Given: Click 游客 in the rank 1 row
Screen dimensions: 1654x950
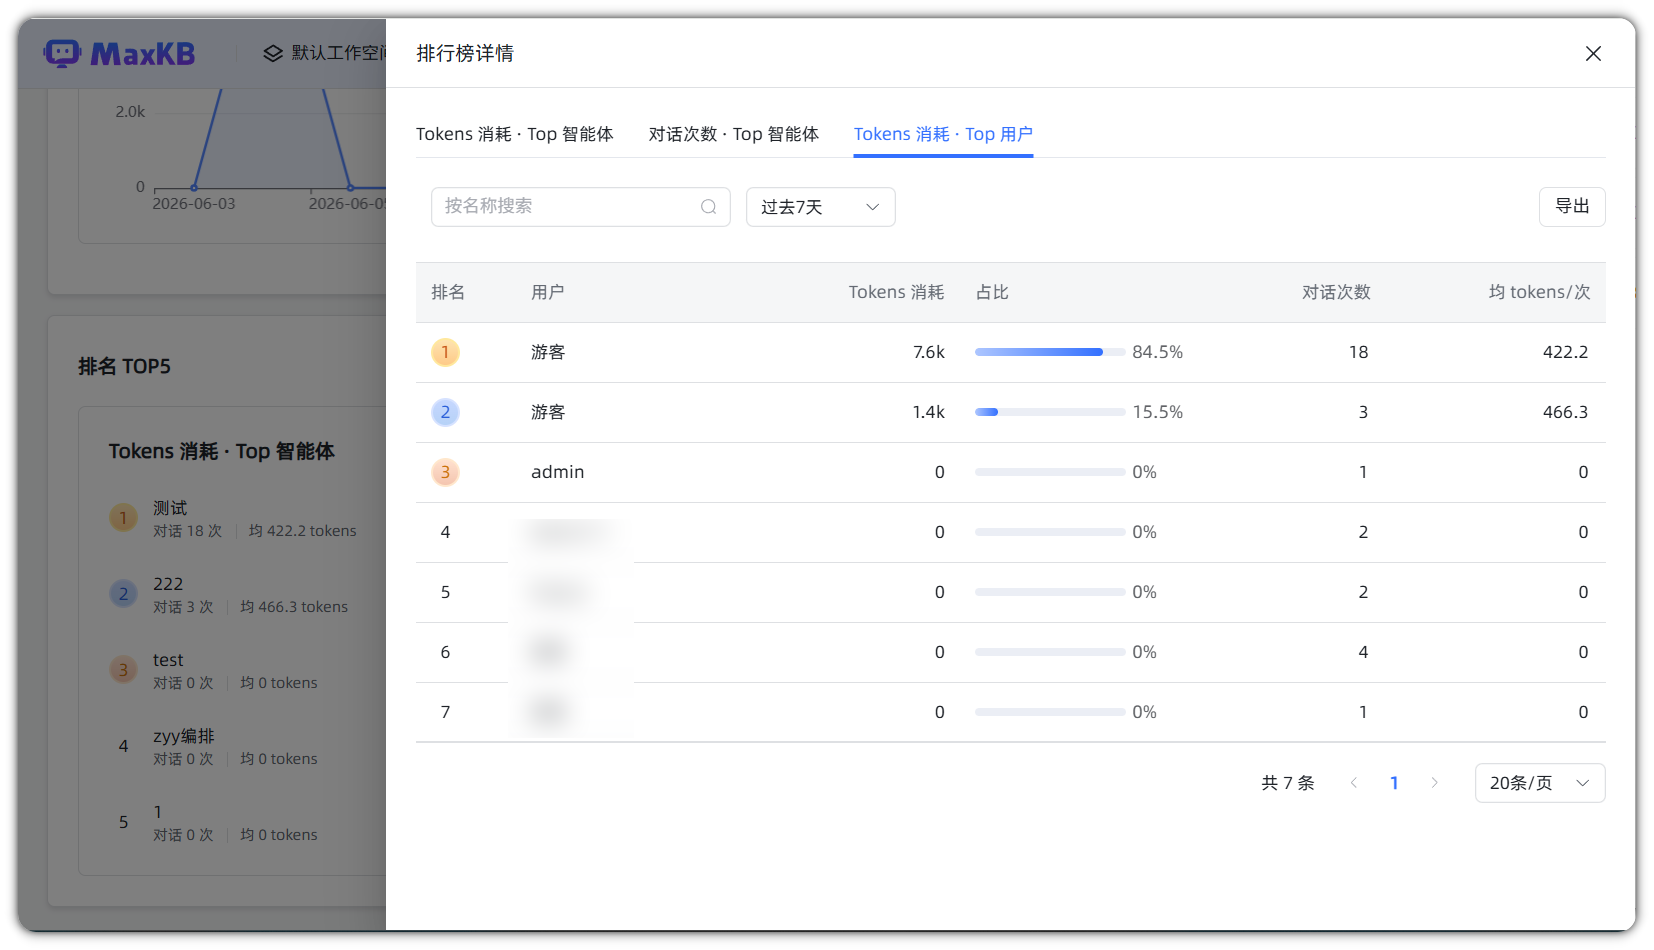Looking at the screenshot, I should [548, 352].
